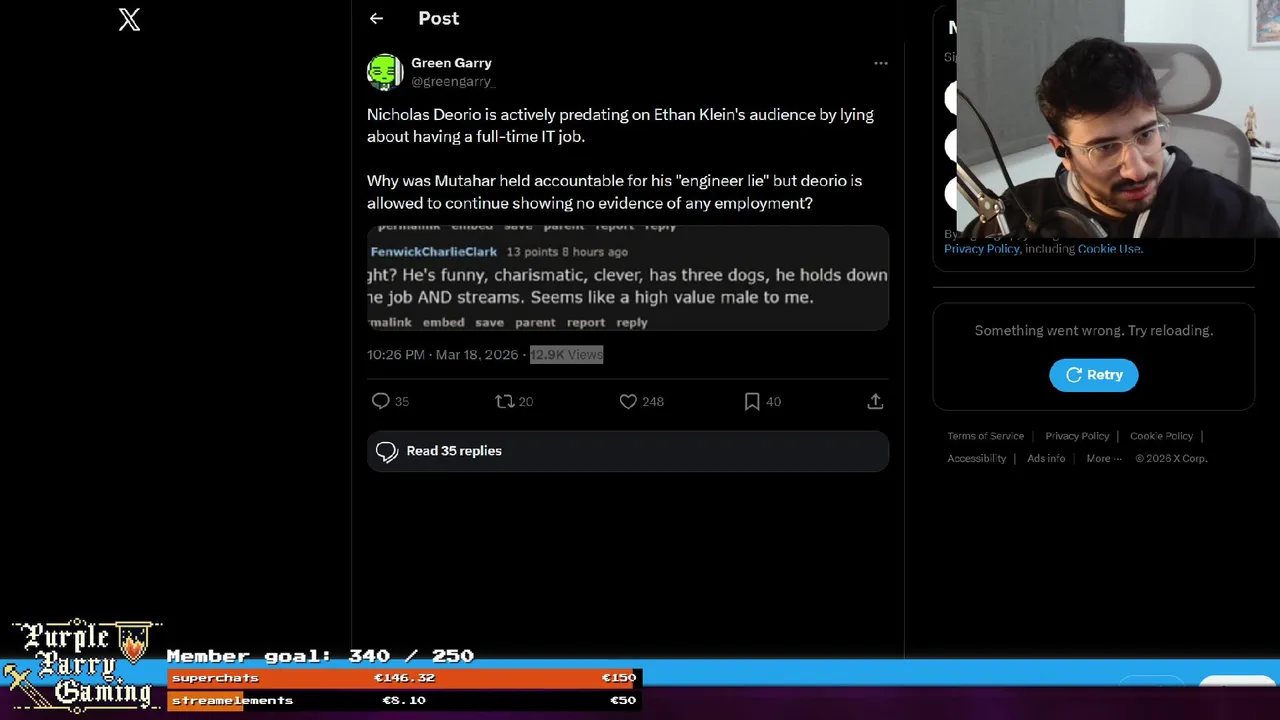The width and height of the screenshot is (1280, 720).
Task: Click the Green Garry display name
Action: [451, 63]
